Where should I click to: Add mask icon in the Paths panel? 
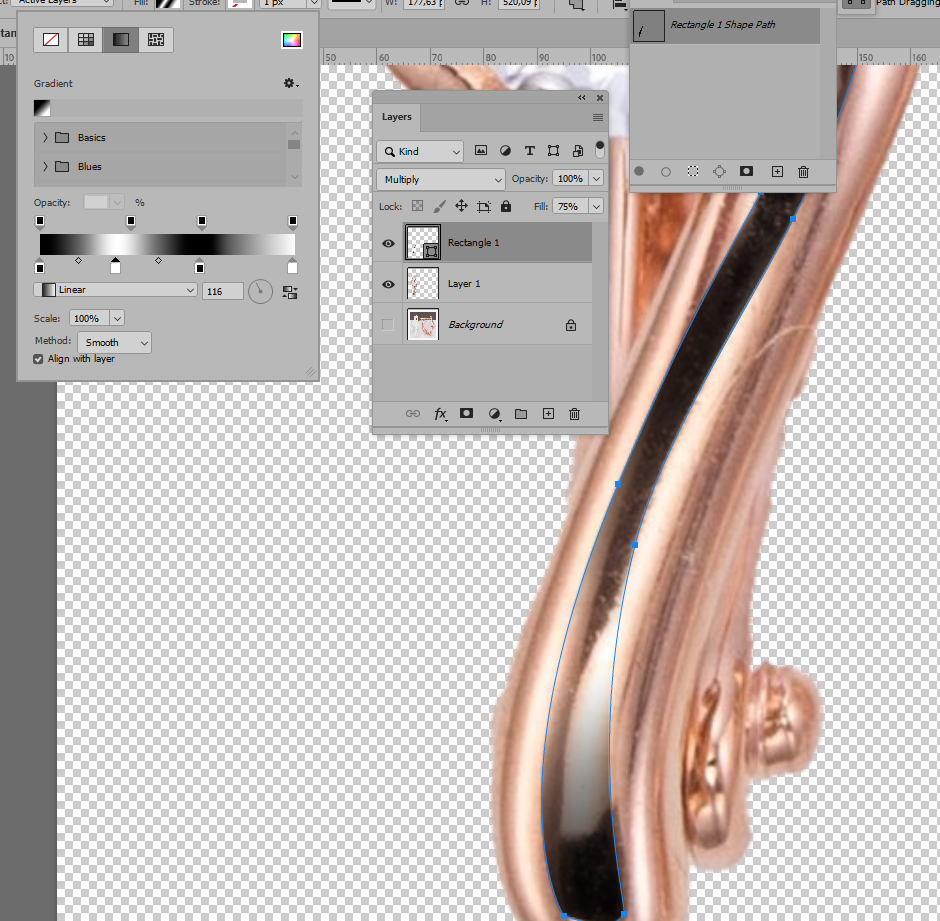click(x=746, y=171)
